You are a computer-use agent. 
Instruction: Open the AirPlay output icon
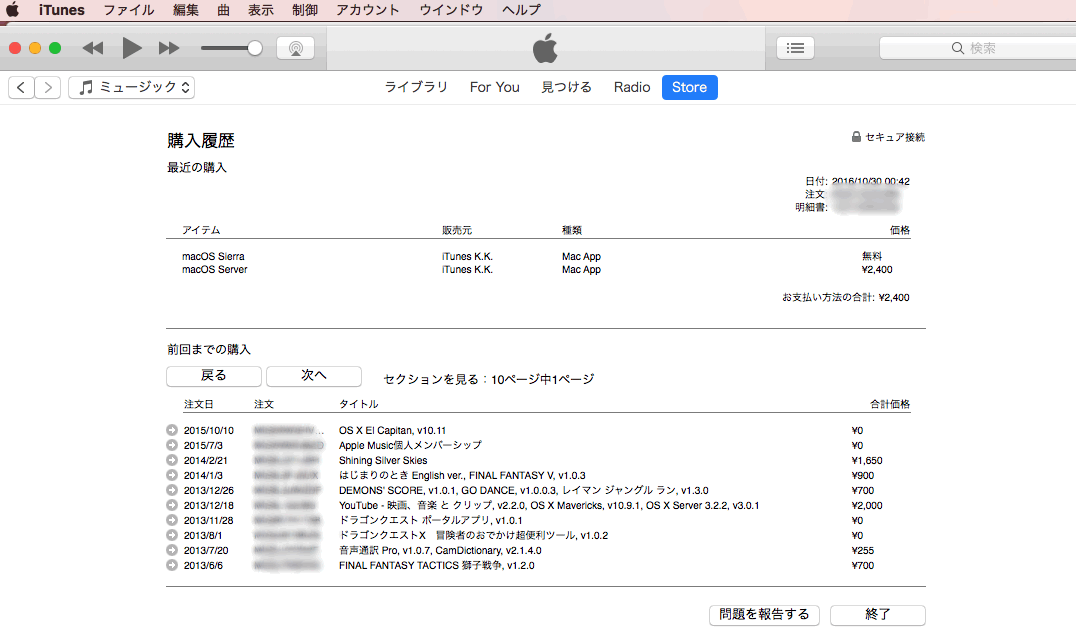tap(295, 48)
